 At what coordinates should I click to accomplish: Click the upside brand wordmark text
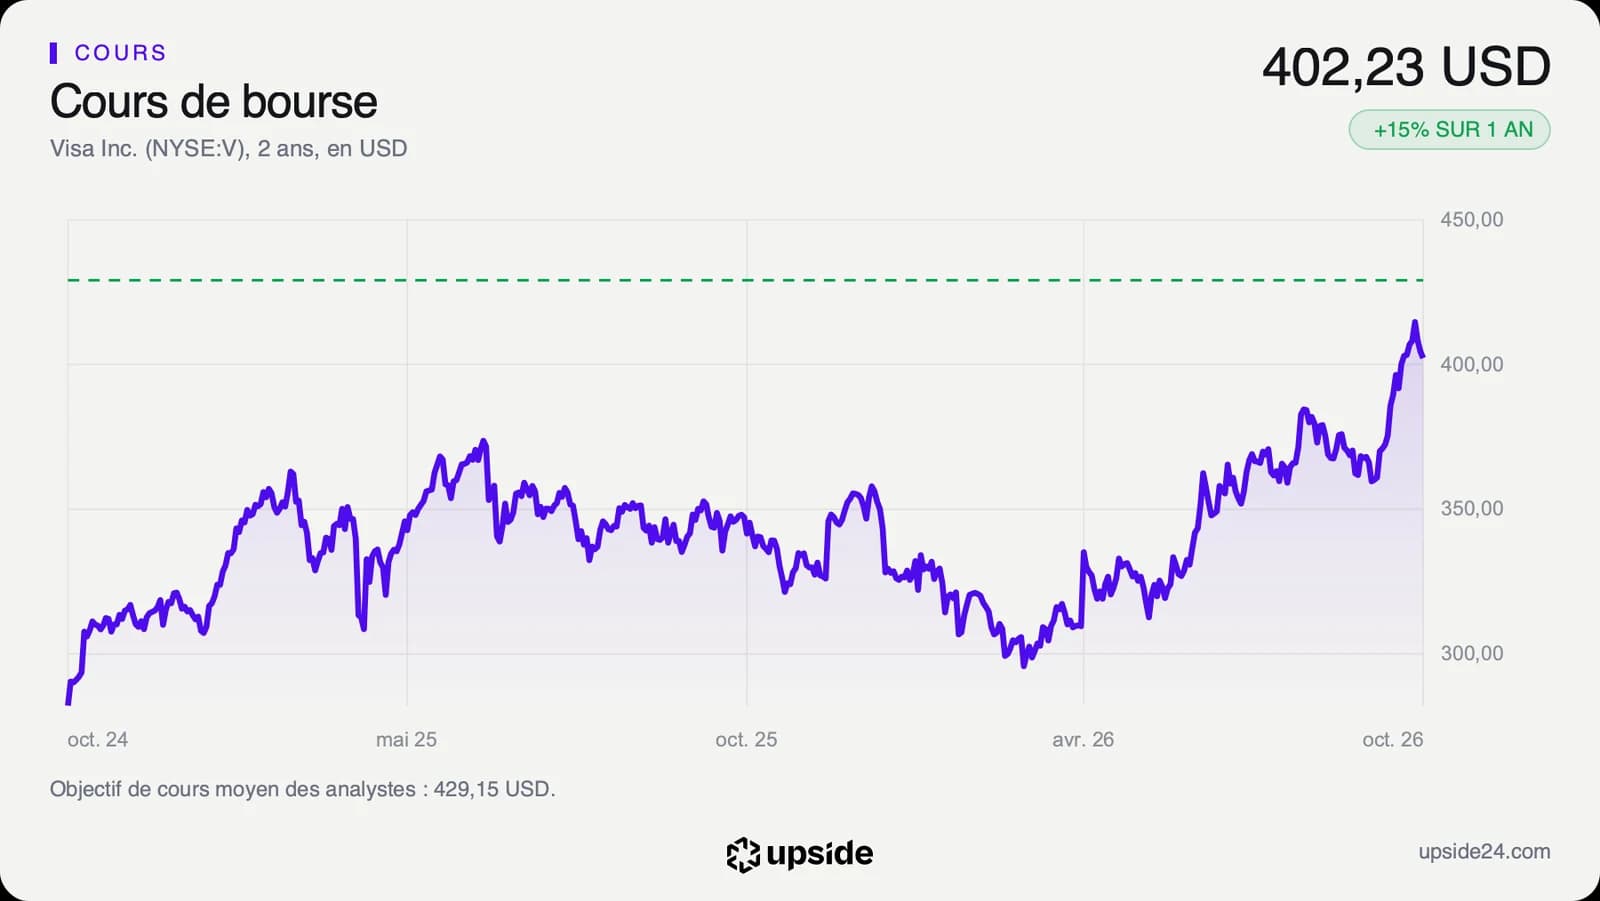click(819, 853)
